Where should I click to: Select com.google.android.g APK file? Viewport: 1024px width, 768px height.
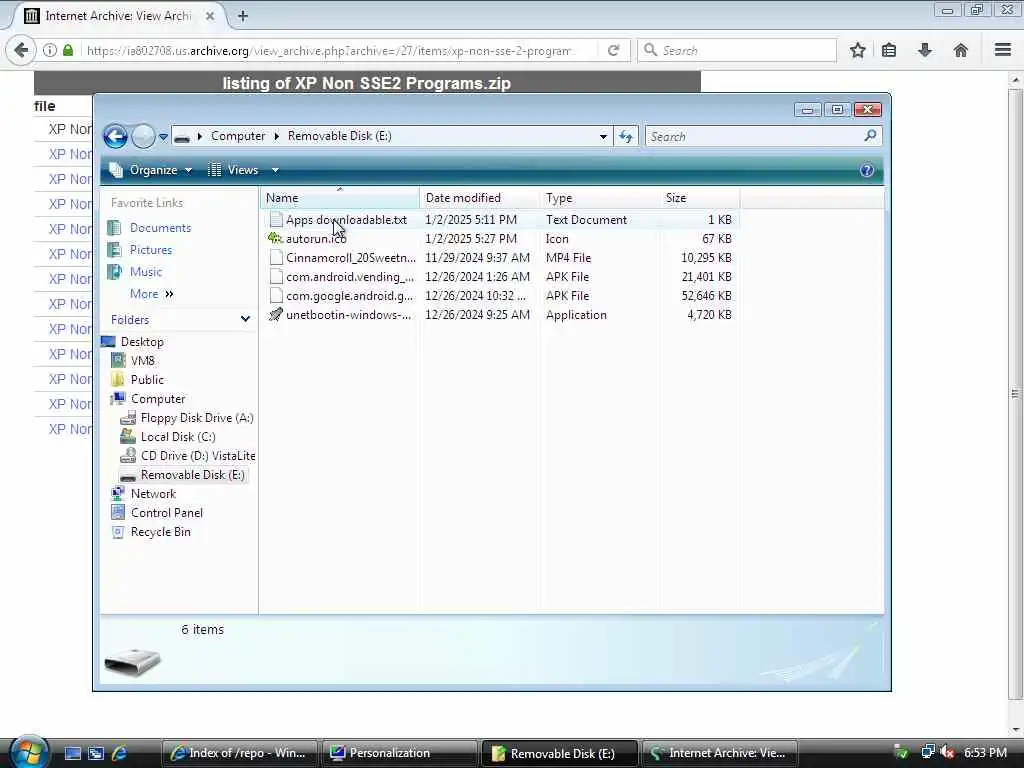[349, 296]
